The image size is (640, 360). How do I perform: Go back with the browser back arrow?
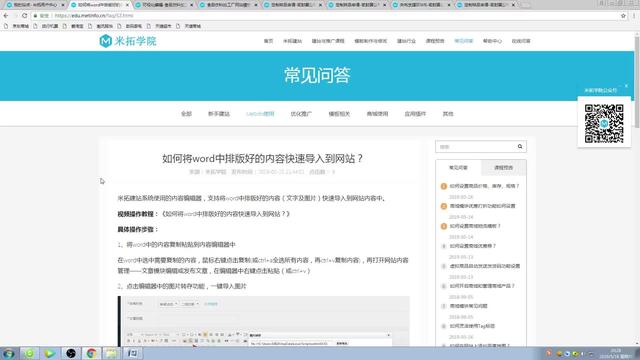(x=6, y=16)
